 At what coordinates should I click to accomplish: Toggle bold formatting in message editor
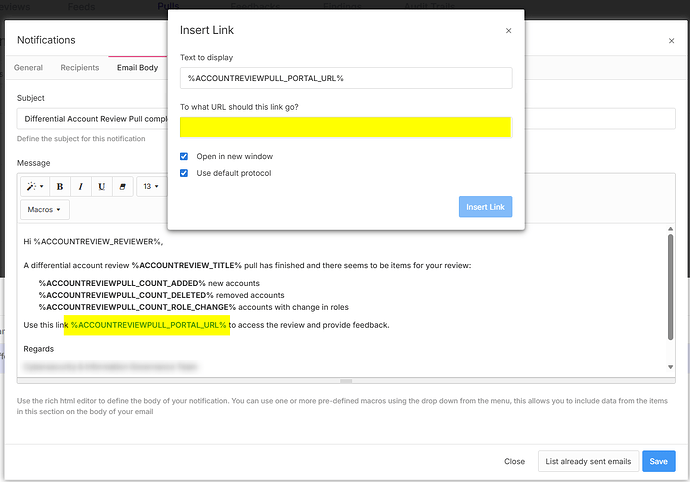click(x=60, y=187)
